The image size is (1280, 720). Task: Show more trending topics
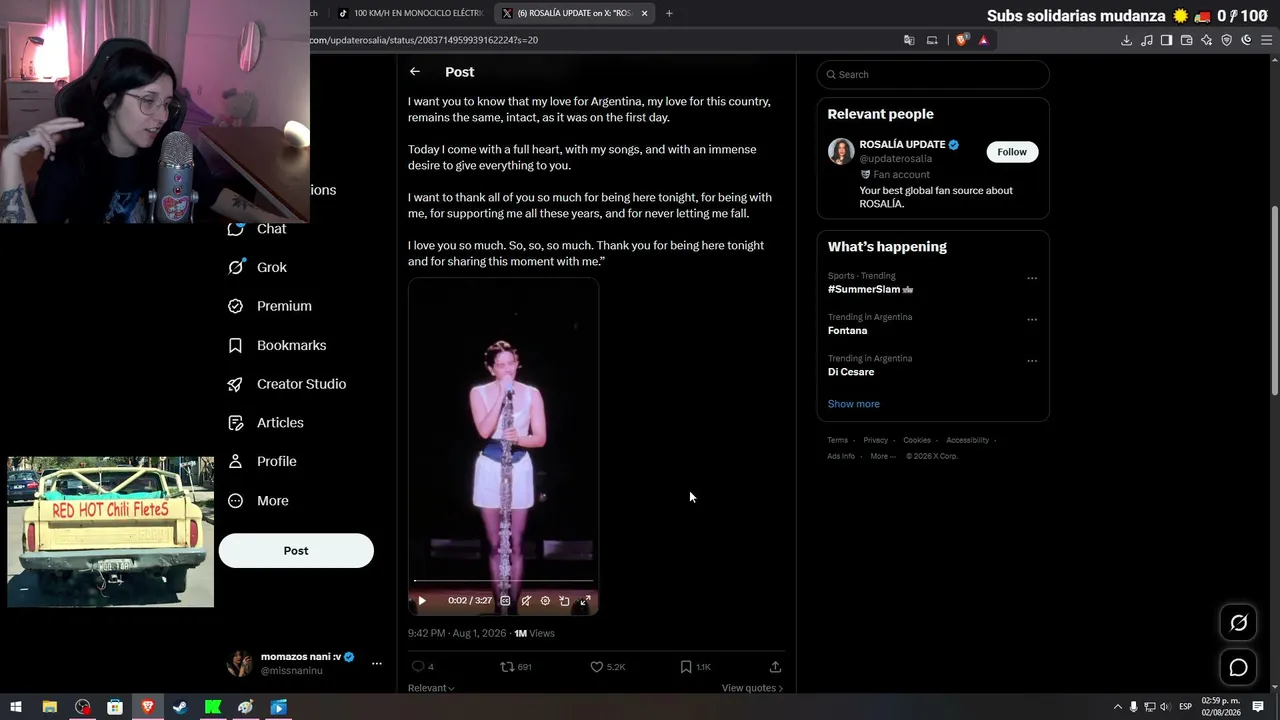(854, 404)
